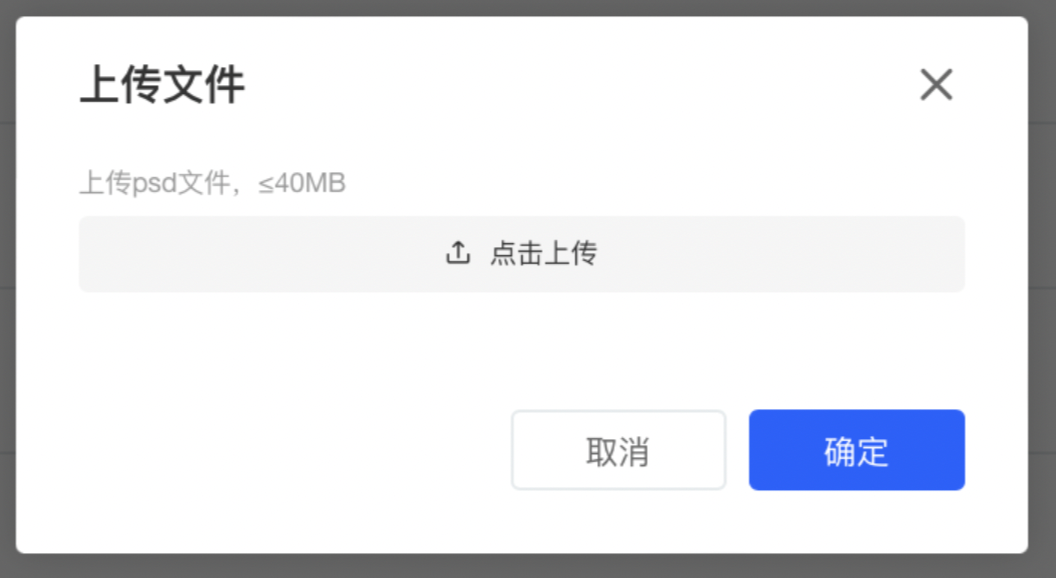Open the file picker from the gray upload bar
Image resolution: width=1056 pixels, height=578 pixels.
tap(522, 254)
